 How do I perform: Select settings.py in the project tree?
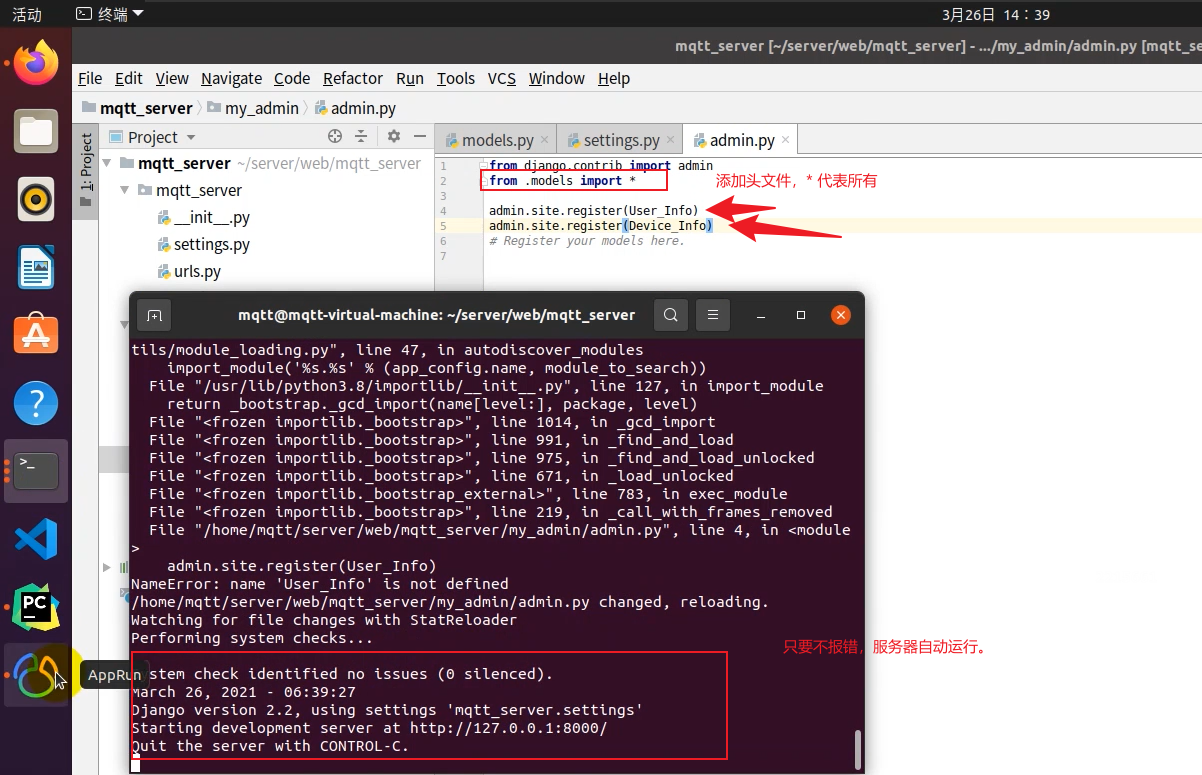(x=203, y=244)
